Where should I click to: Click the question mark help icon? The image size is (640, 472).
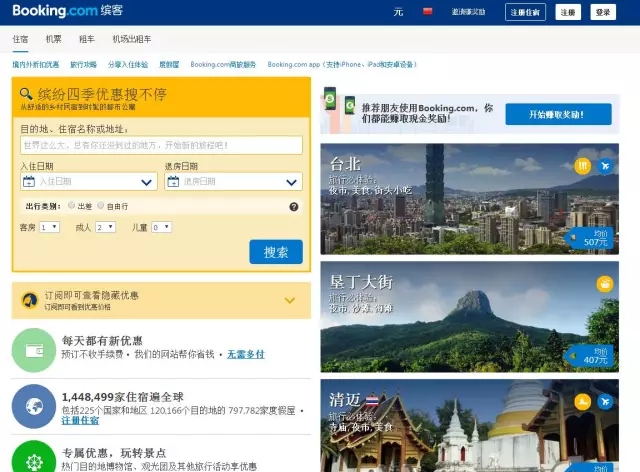[x=294, y=207]
